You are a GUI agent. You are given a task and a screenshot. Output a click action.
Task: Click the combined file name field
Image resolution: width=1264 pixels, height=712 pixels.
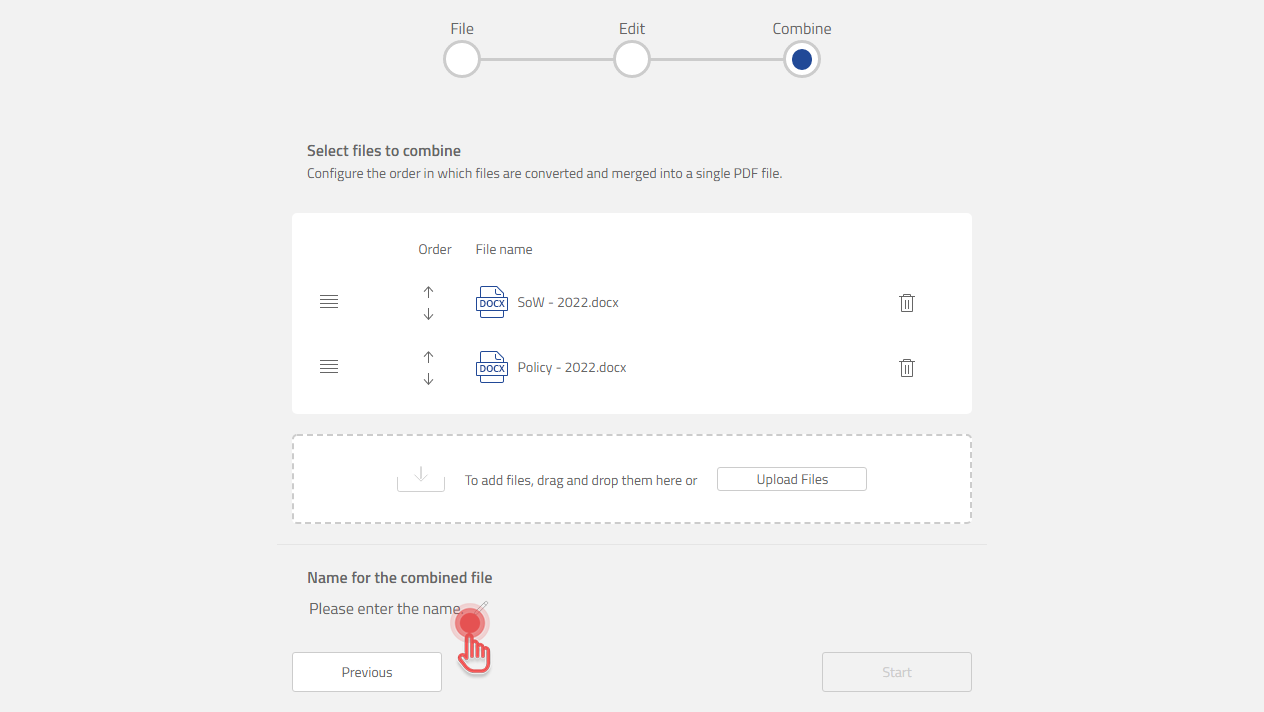[x=384, y=609]
